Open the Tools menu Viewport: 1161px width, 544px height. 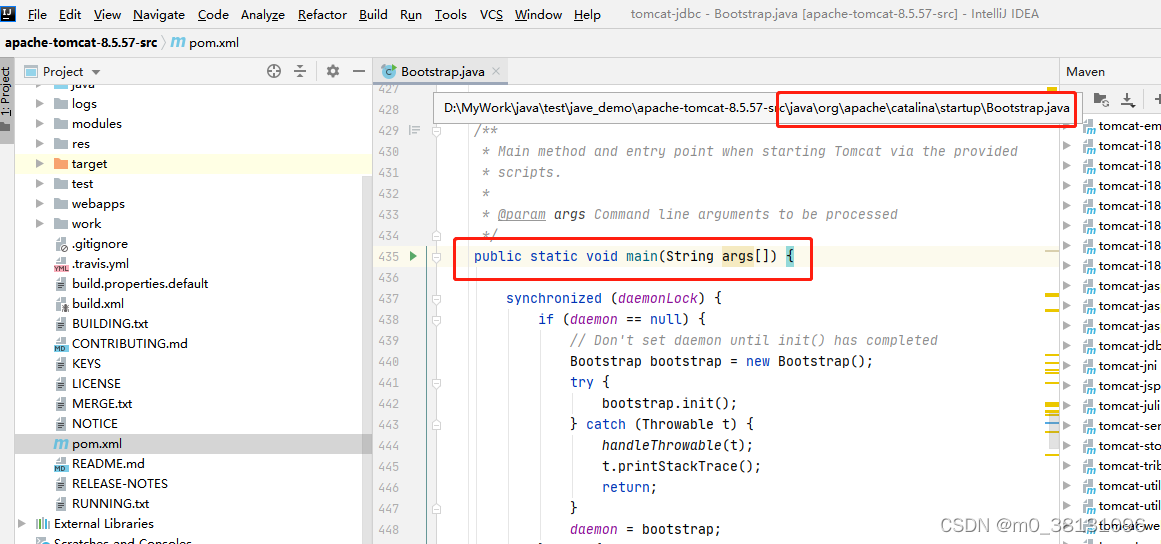tap(450, 15)
